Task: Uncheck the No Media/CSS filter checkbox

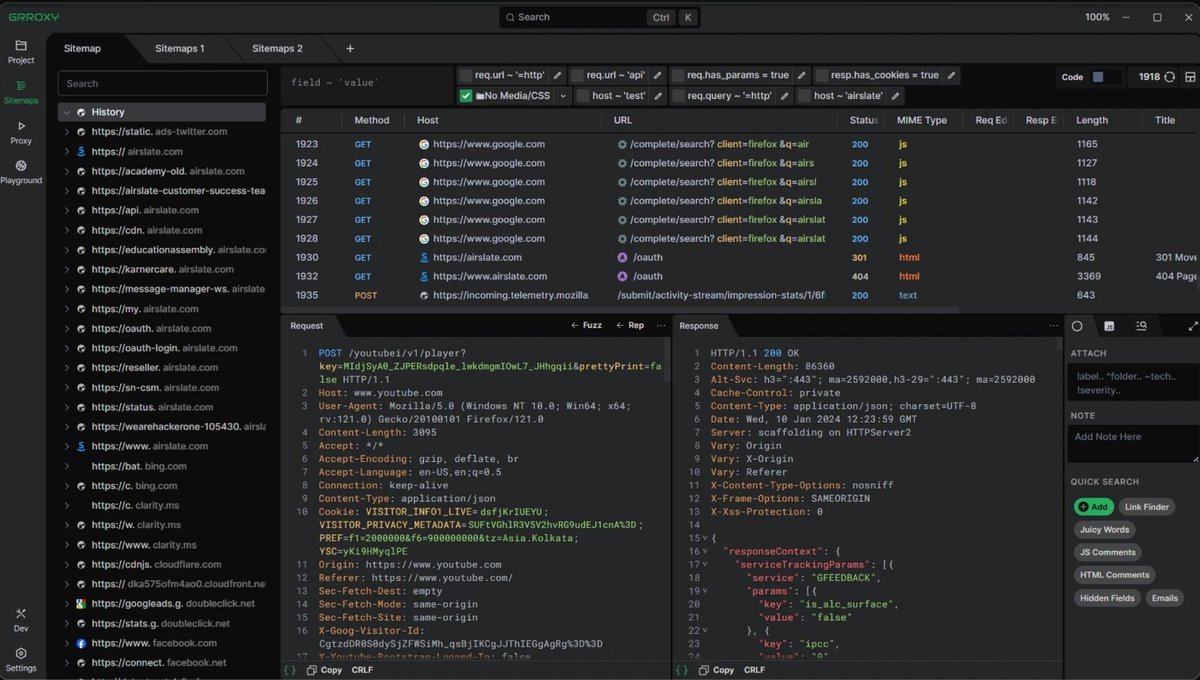Action: click(x=466, y=96)
